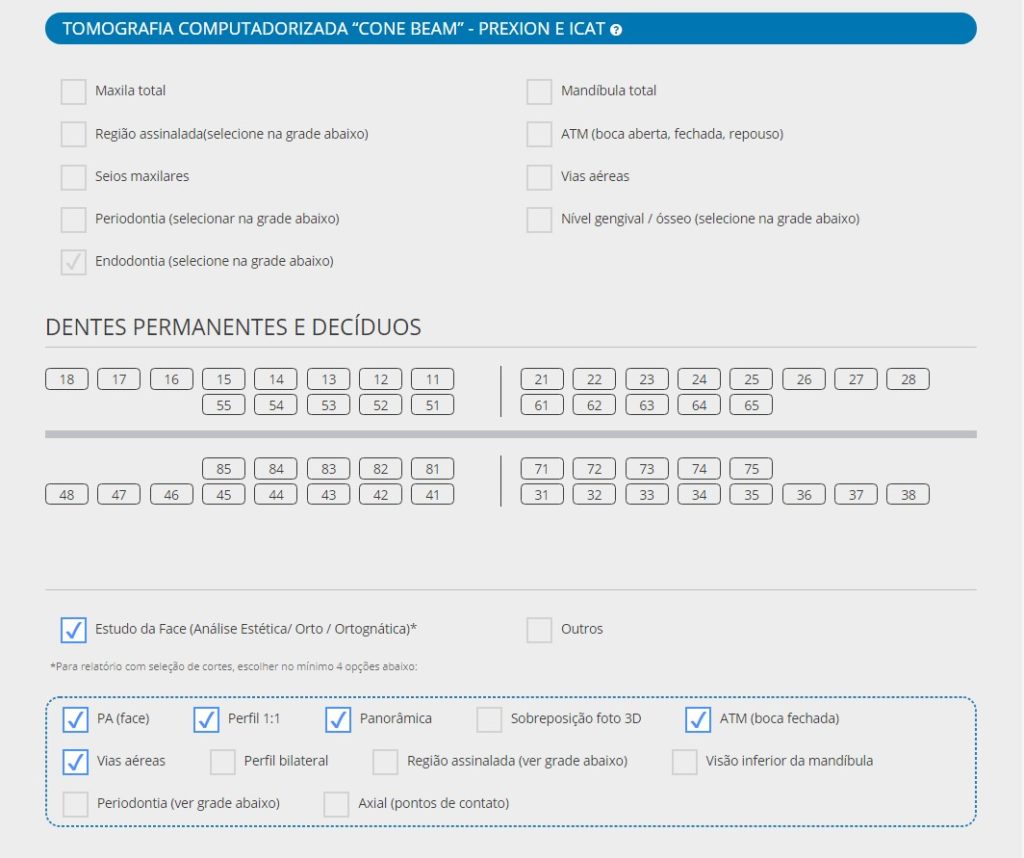The width and height of the screenshot is (1024, 858).
Task: Choose tooth 33 in the grid
Action: point(647,495)
